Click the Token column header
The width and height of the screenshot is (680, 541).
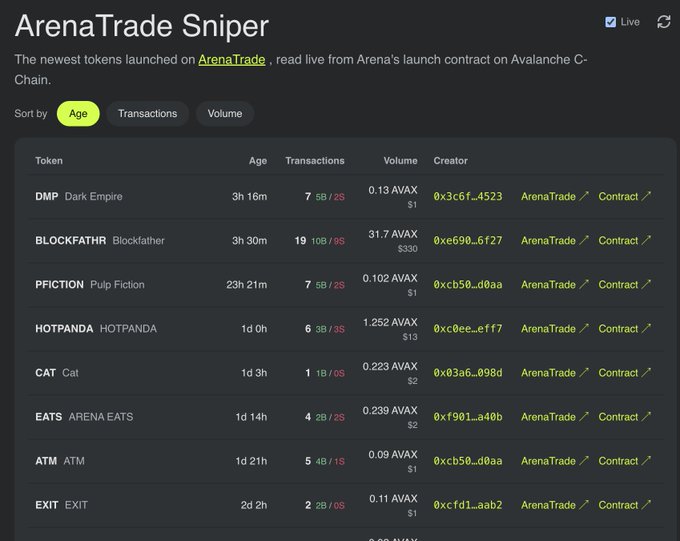pyautogui.click(x=49, y=161)
